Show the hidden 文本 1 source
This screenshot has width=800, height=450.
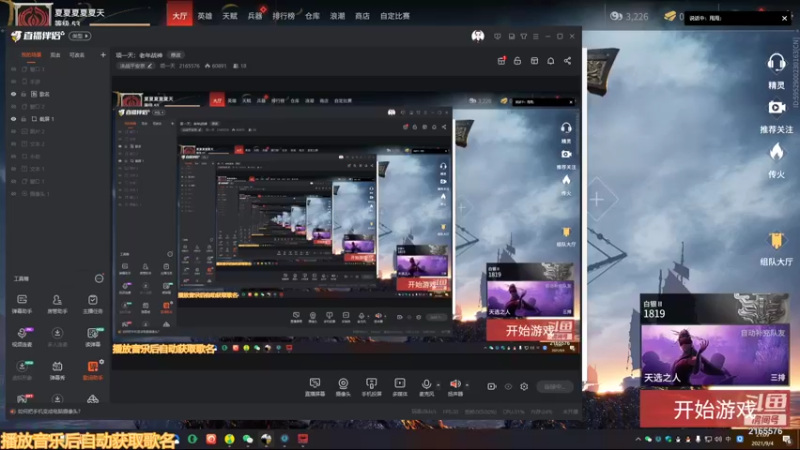13,169
